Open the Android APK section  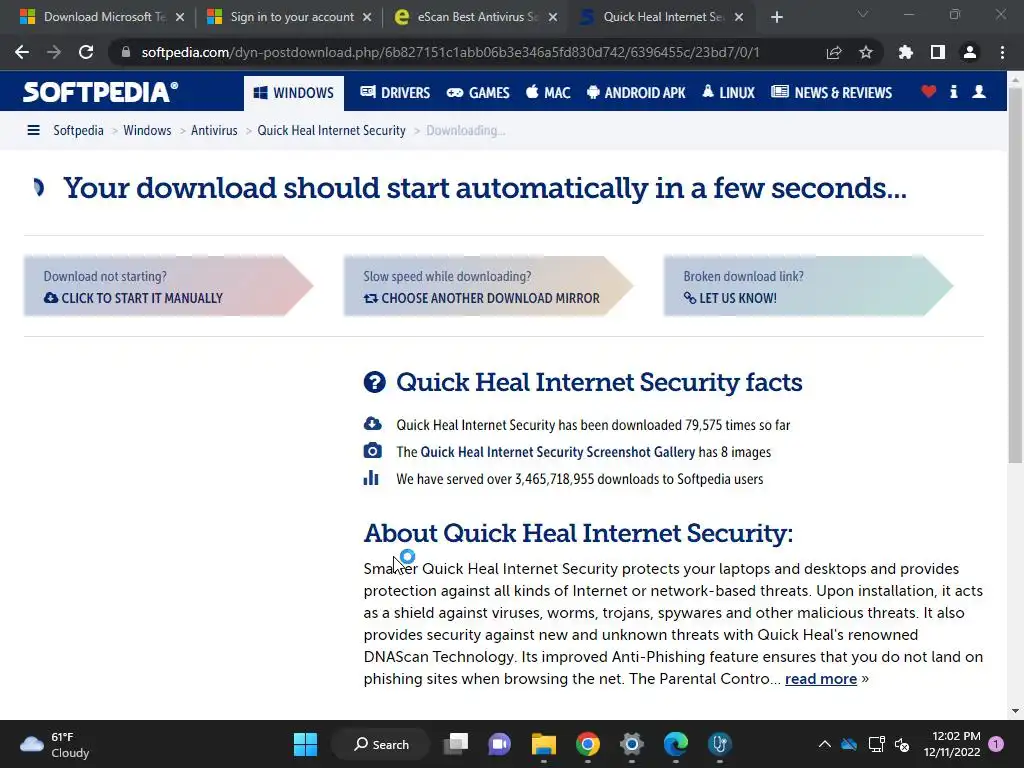click(x=636, y=93)
